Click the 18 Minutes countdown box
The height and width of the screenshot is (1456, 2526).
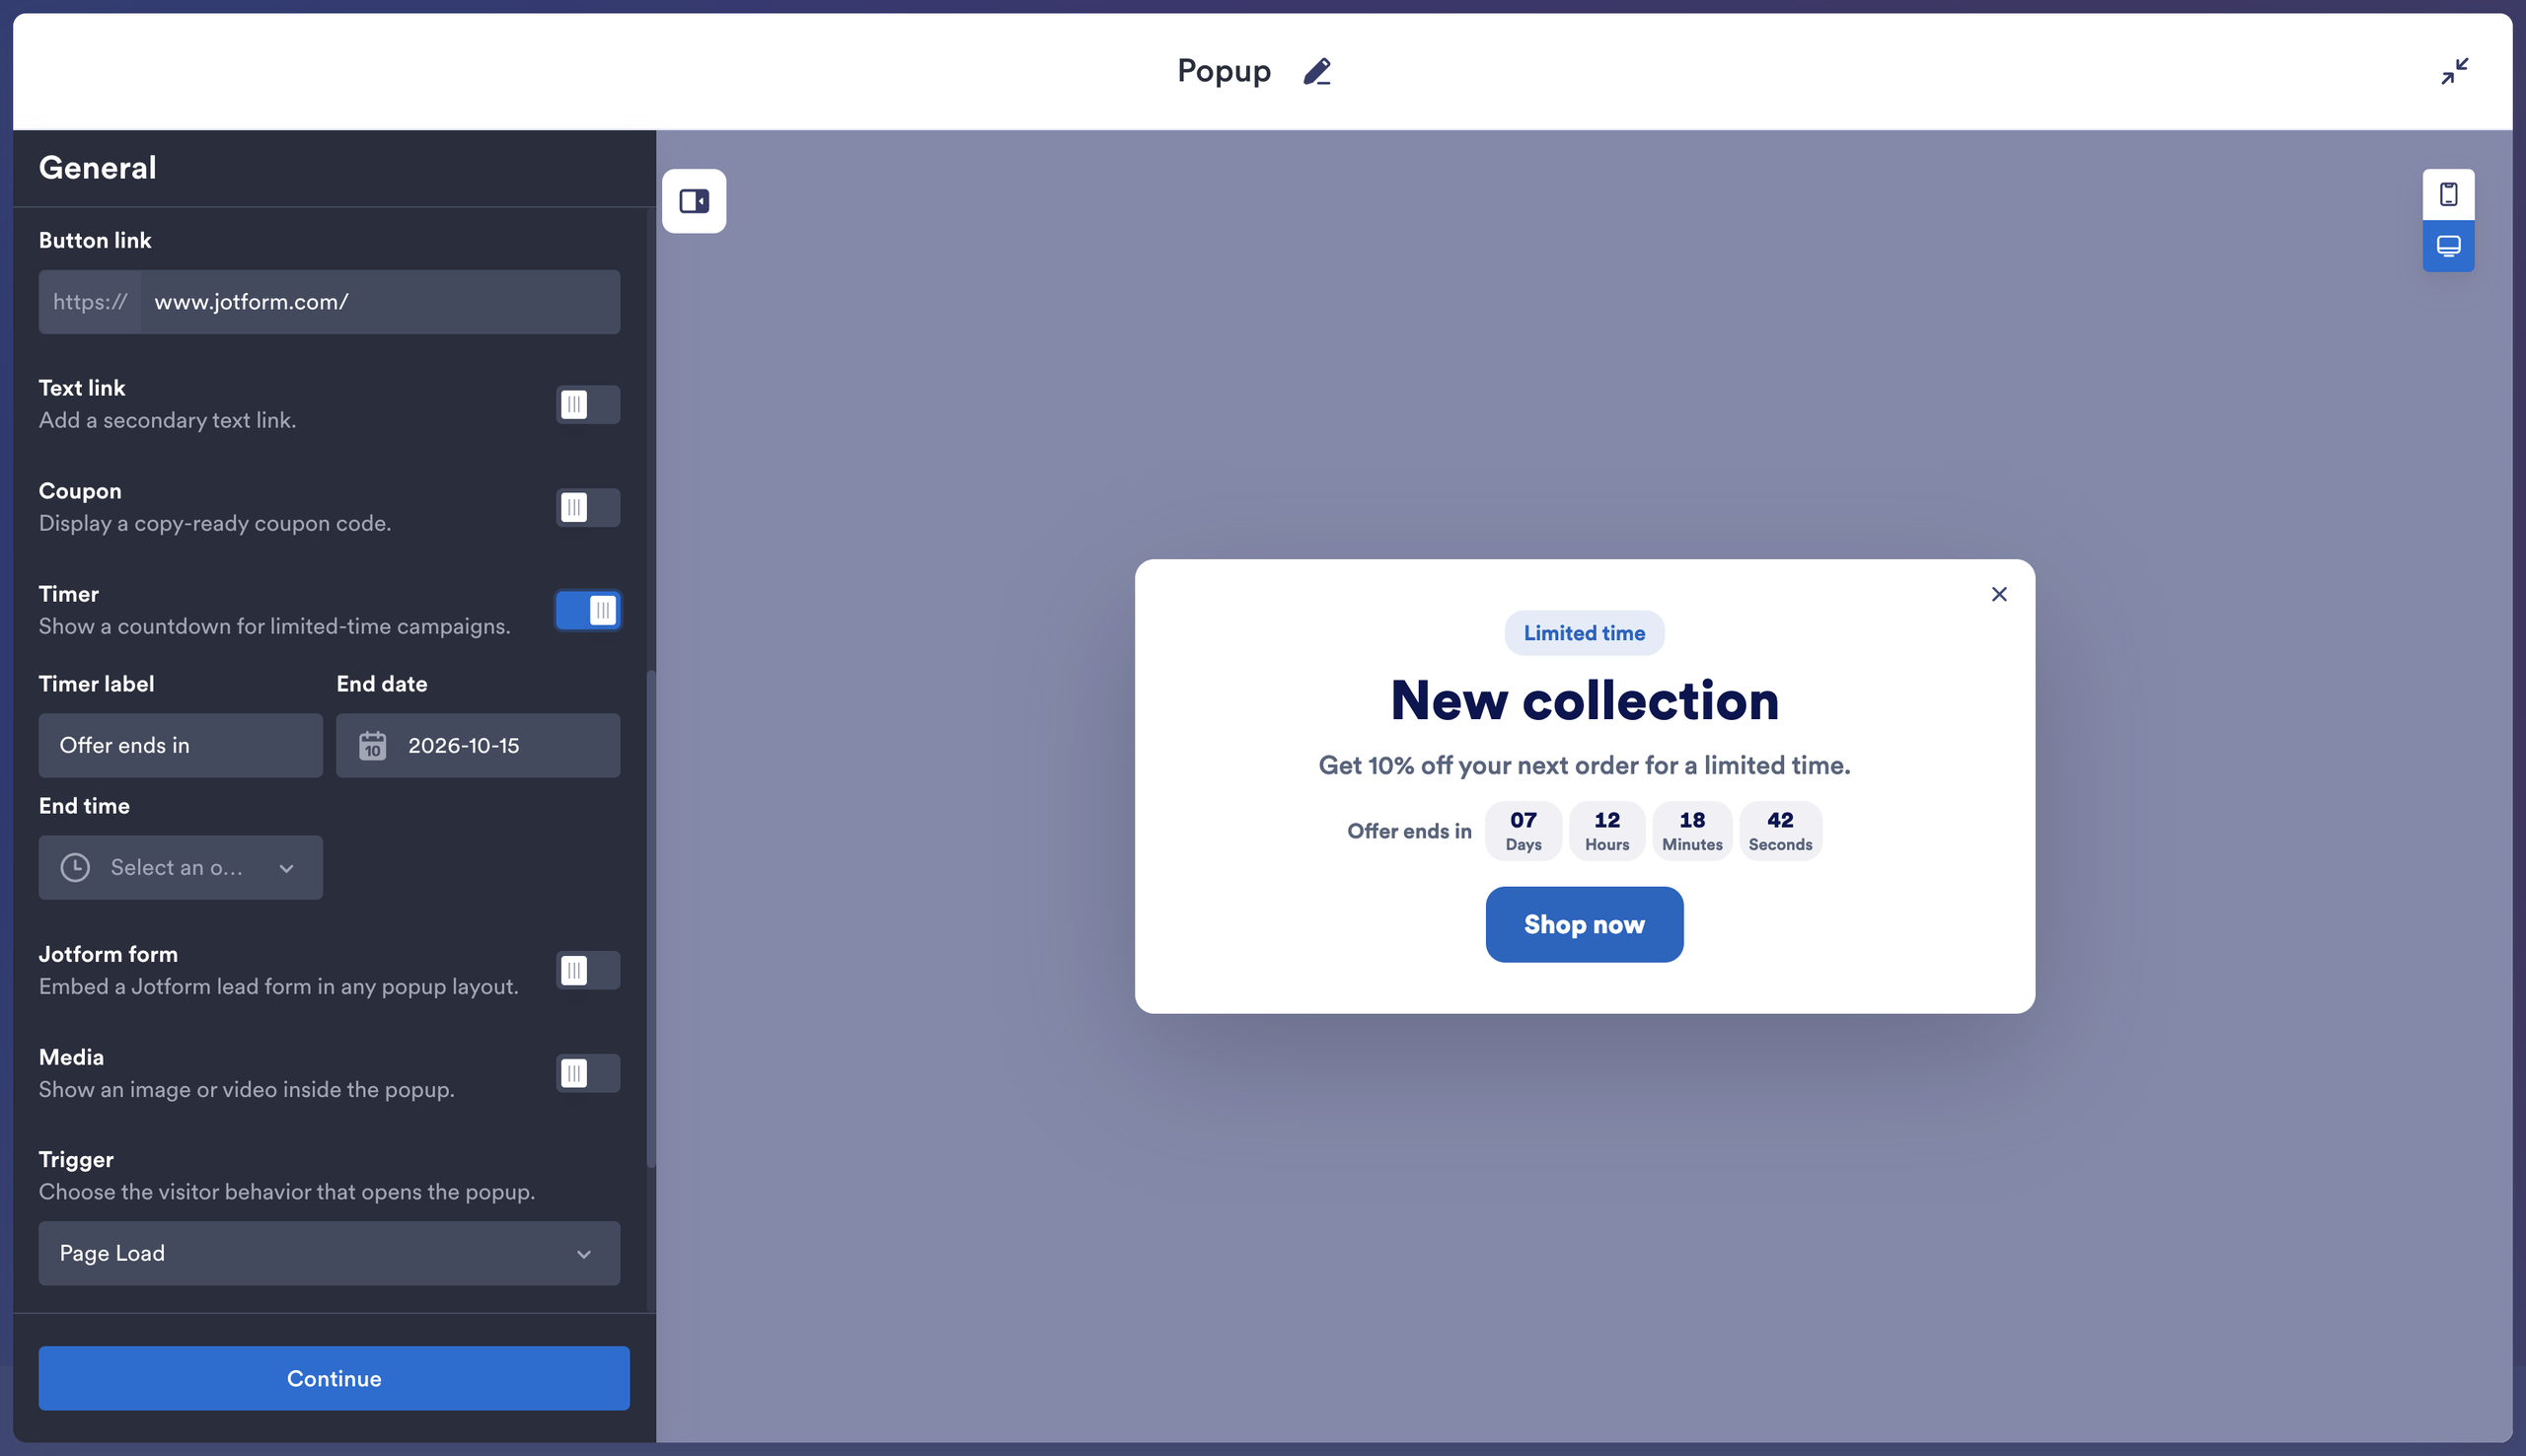point(1692,830)
